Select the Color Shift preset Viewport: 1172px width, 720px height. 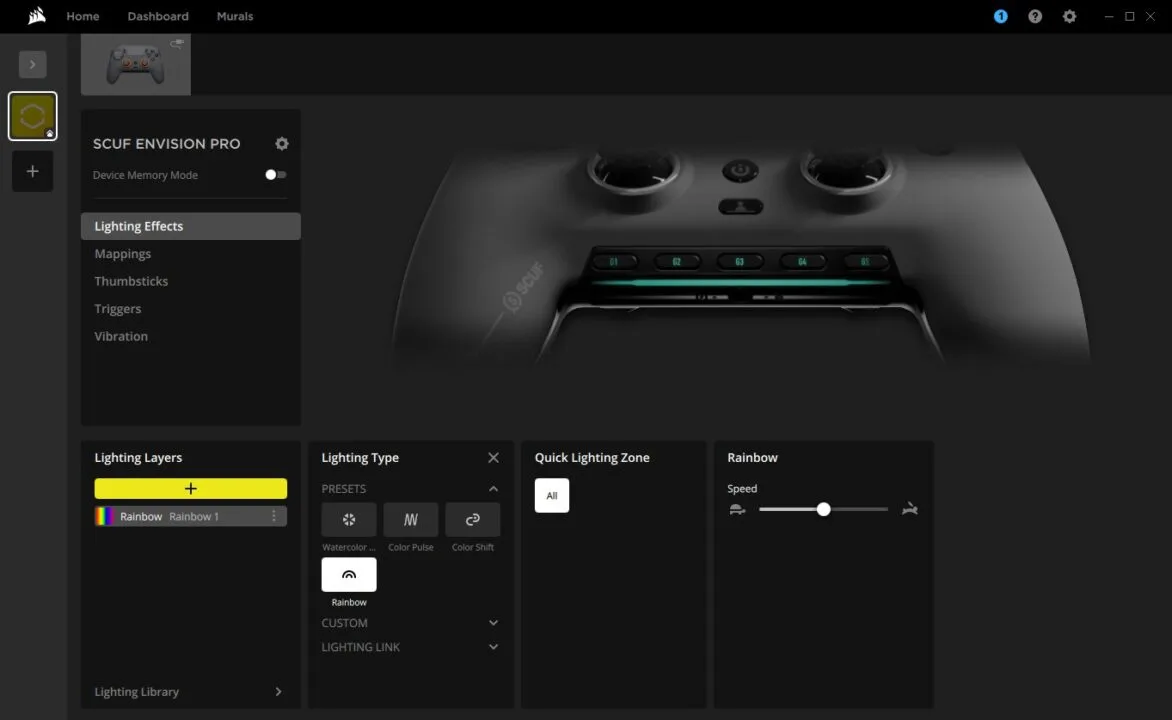tap(472, 519)
